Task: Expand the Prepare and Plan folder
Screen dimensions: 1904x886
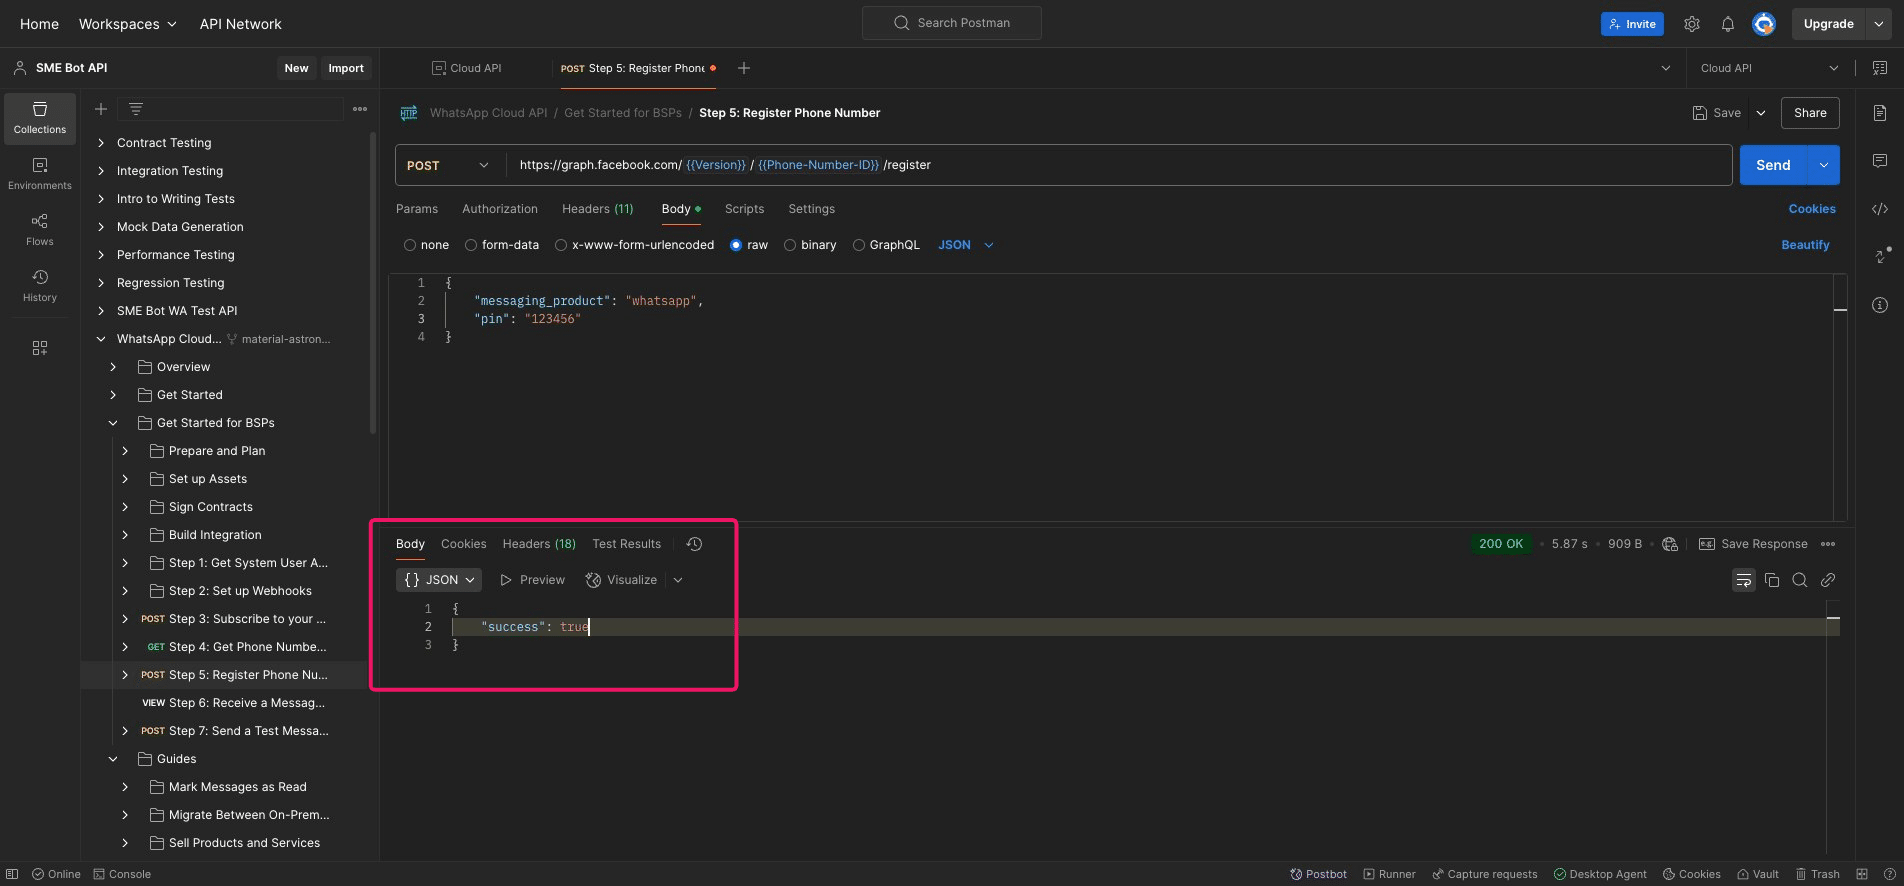Action: 125,451
